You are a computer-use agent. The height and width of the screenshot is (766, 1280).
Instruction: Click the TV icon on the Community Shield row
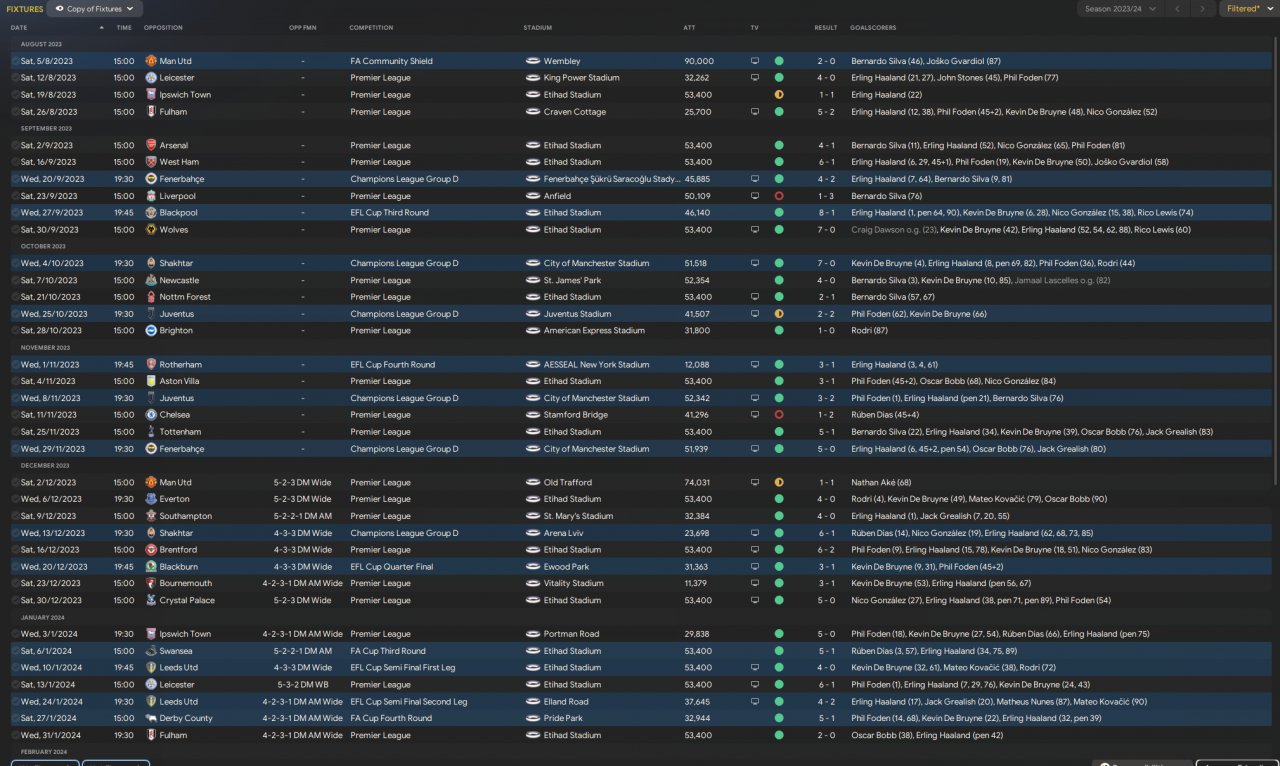(x=755, y=61)
